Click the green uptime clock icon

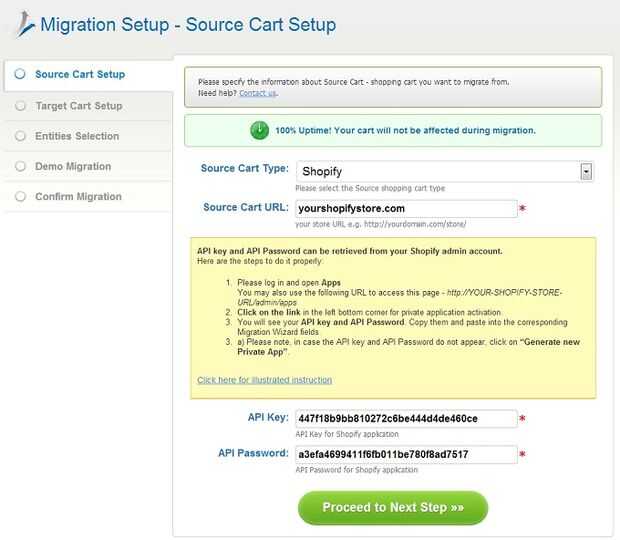(x=258, y=130)
